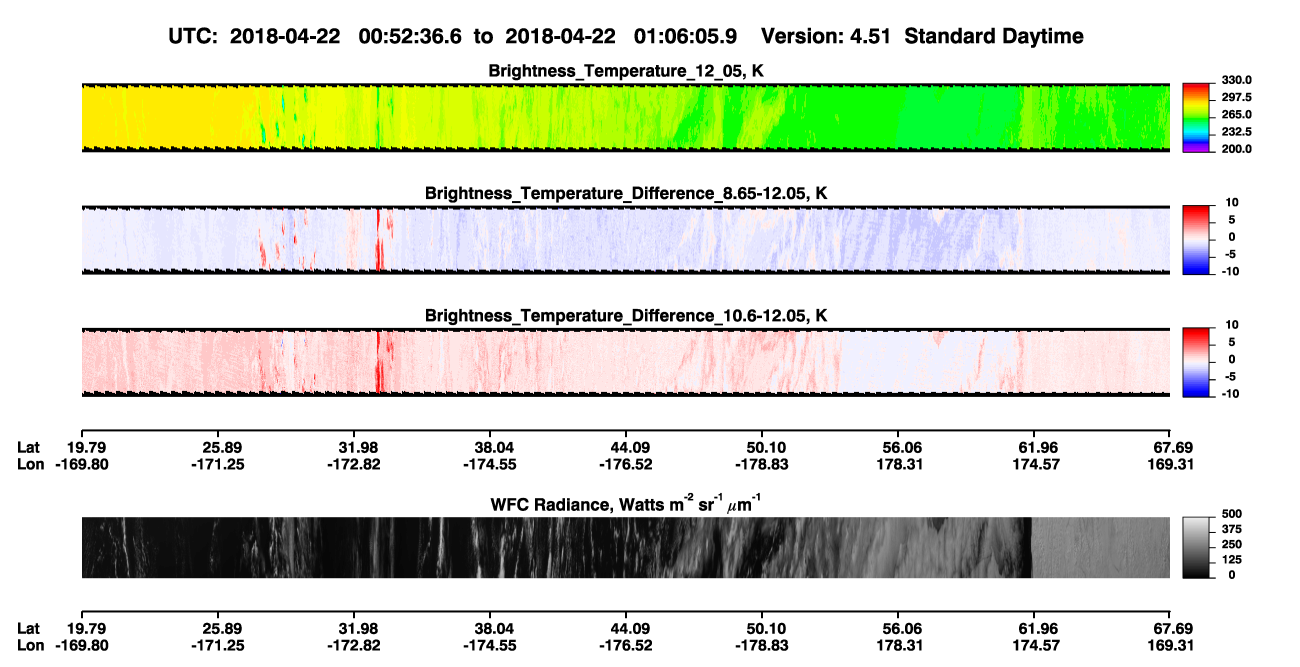1300x667 pixels.
Task: Click latitude 50.10 on the upper axis
Action: point(762,448)
